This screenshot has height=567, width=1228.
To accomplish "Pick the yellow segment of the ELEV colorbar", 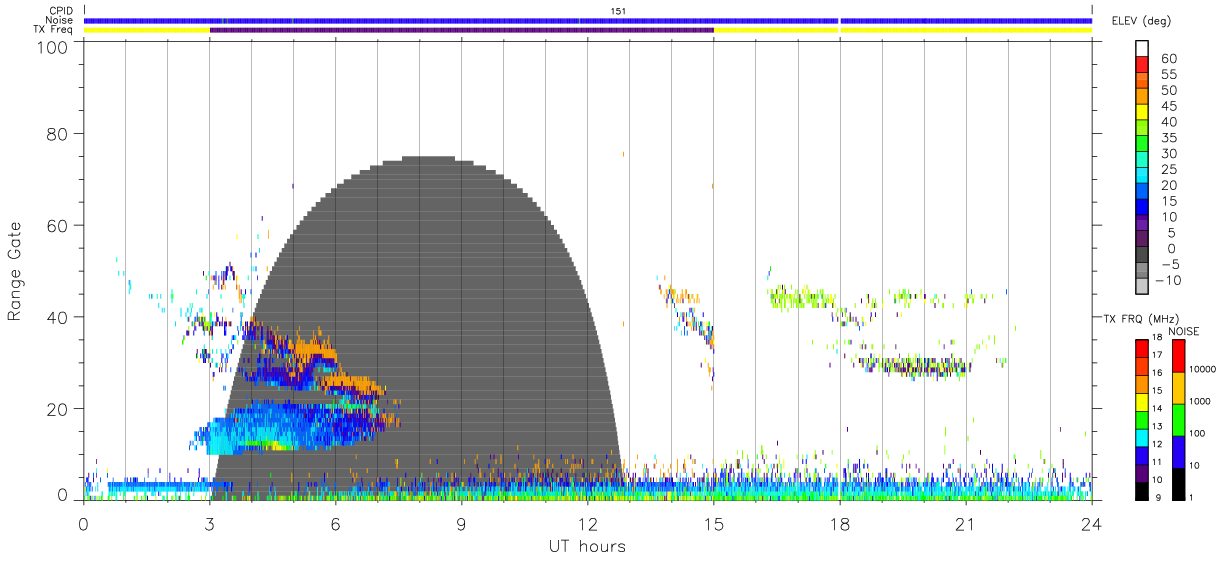I will pyautogui.click(x=1142, y=113).
